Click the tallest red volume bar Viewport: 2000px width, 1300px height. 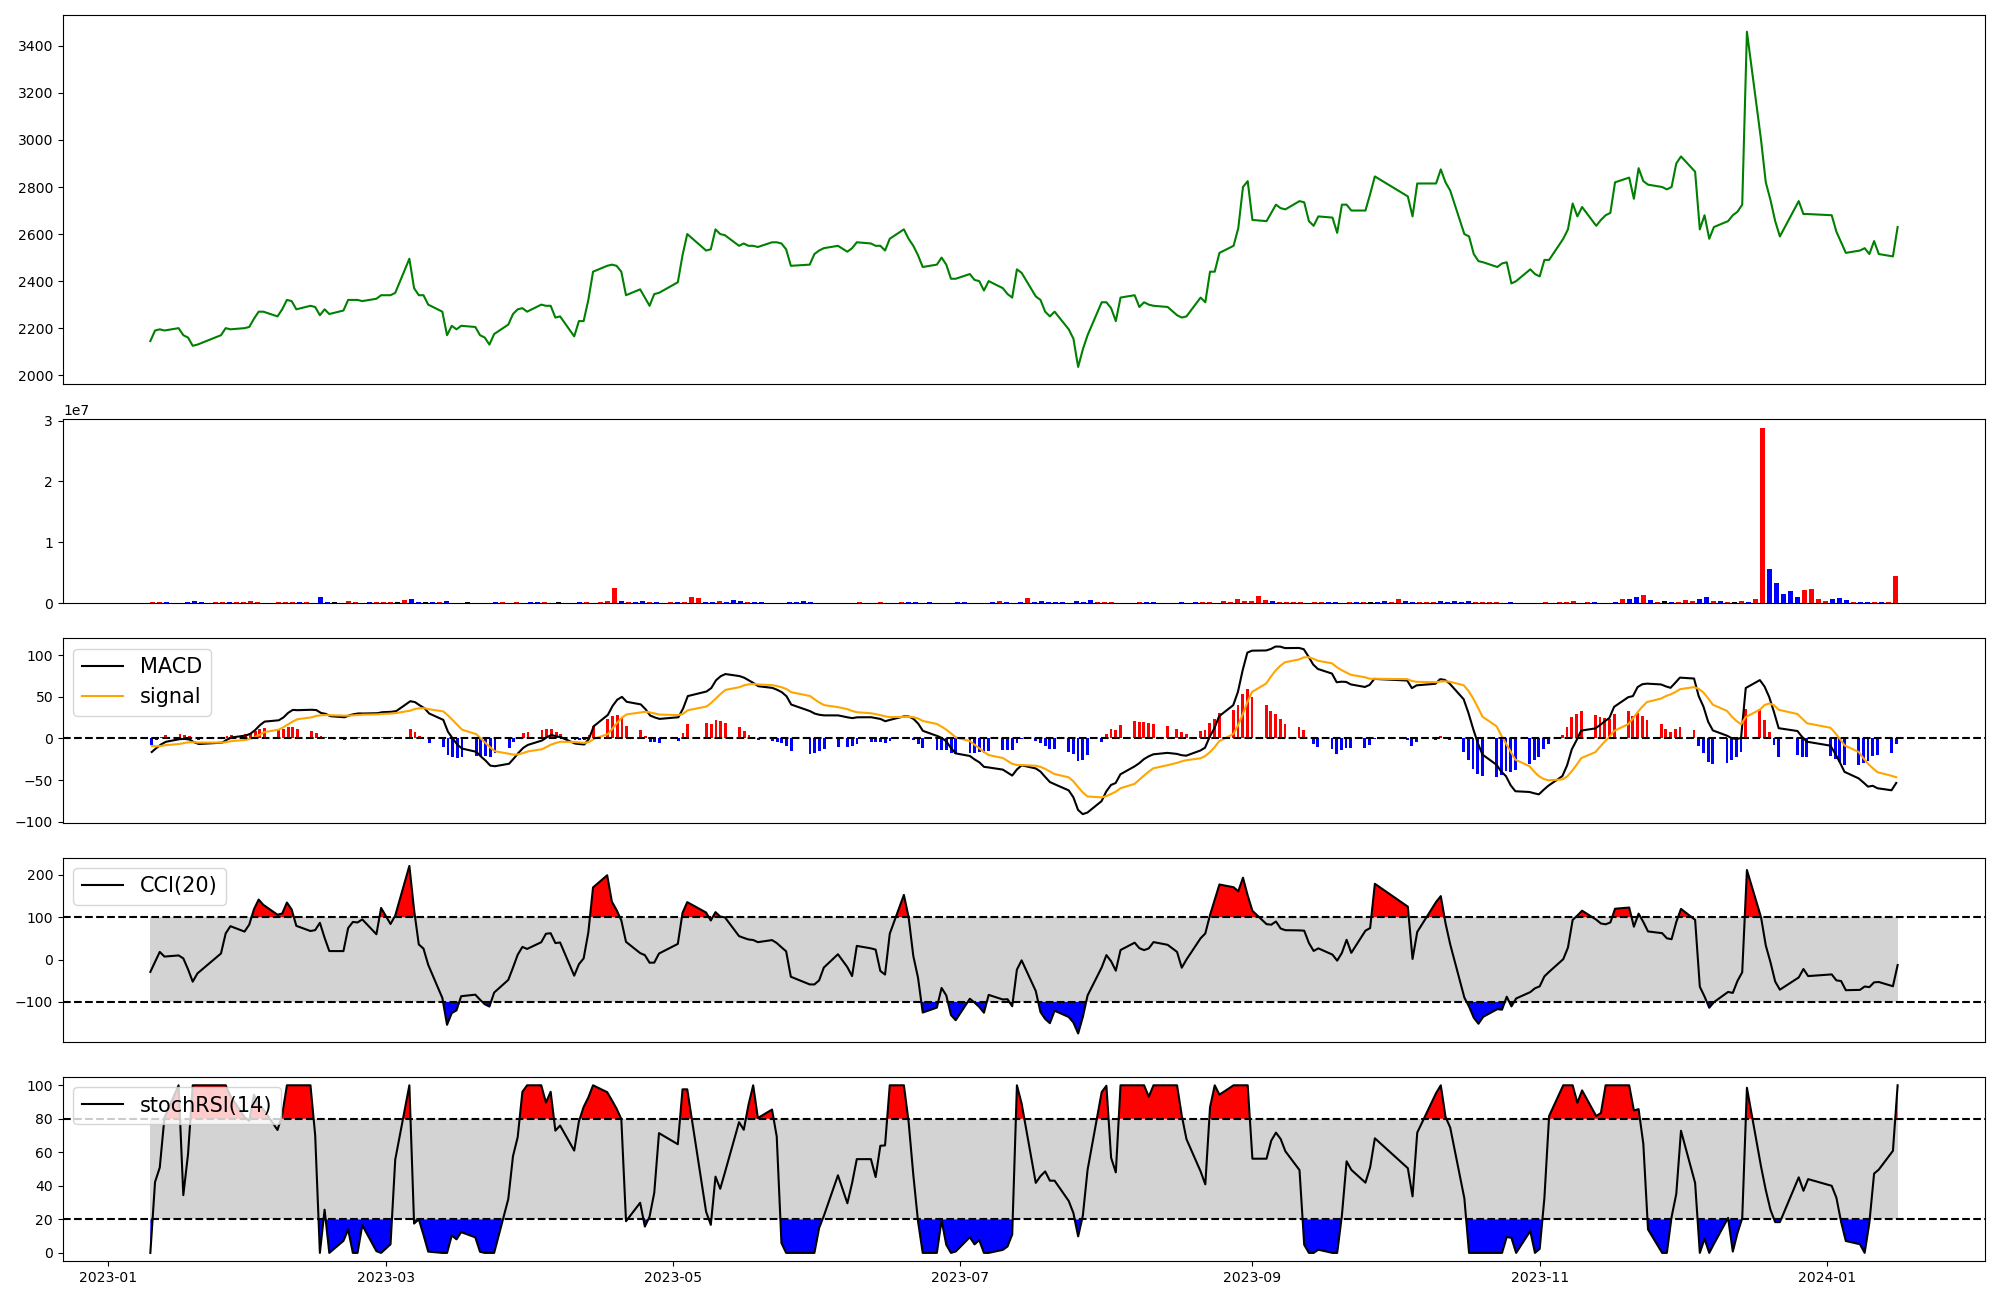tap(1762, 515)
